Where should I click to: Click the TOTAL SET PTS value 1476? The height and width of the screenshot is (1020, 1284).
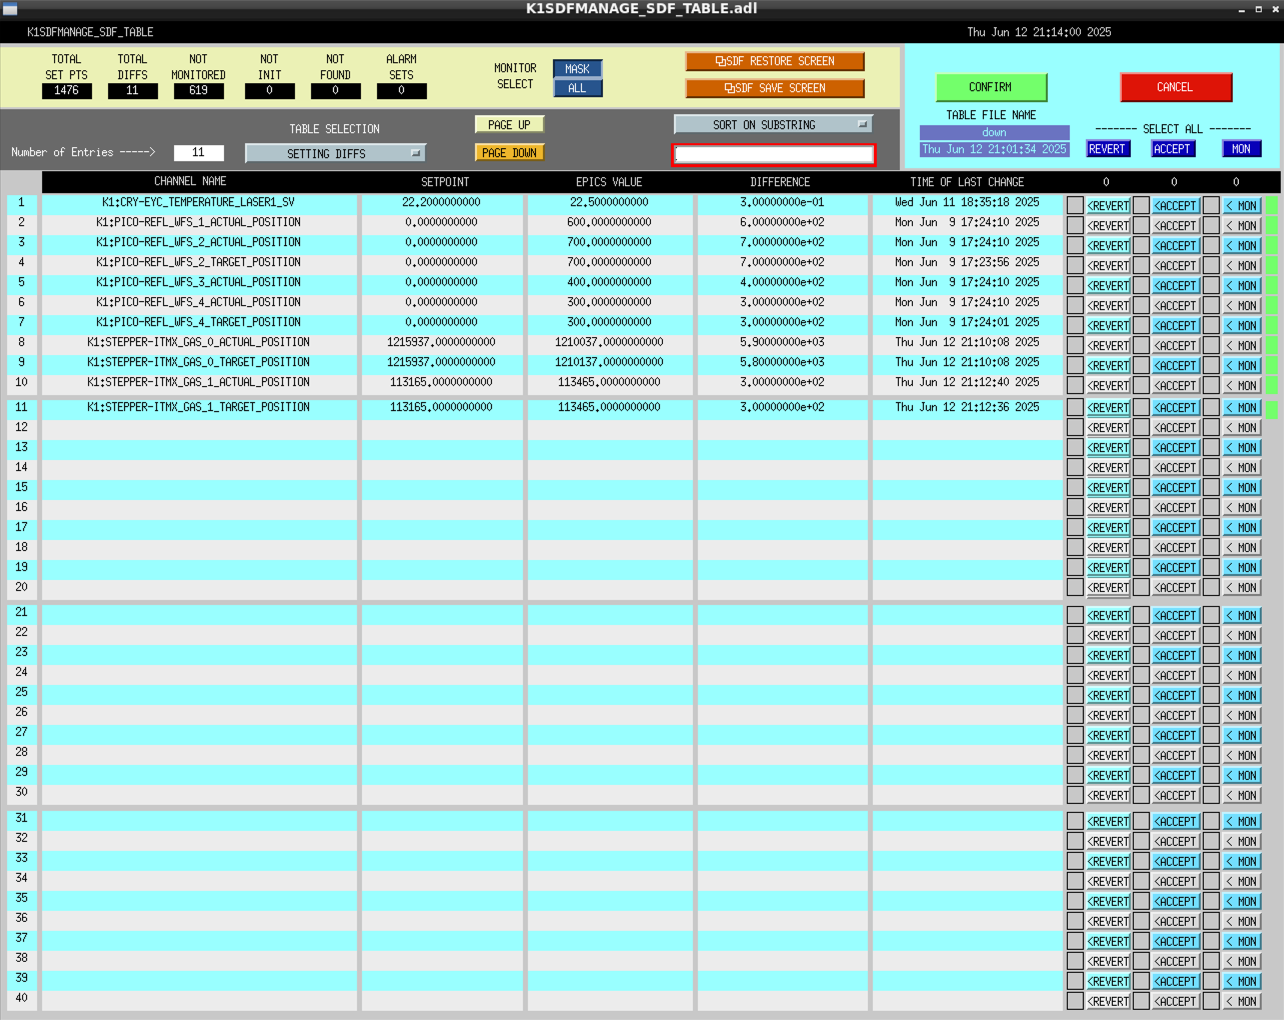[x=66, y=90]
